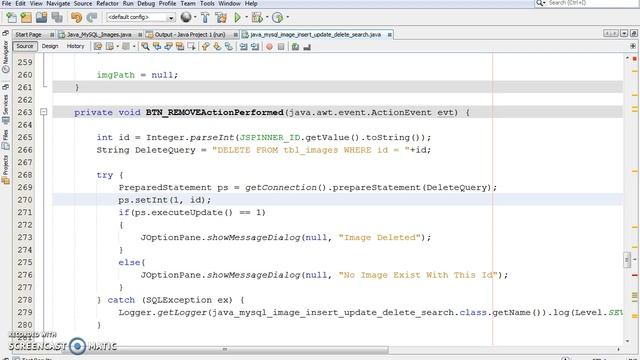The image size is (640, 360).
Task: Open the Refactor menu
Action: [x=107, y=3]
